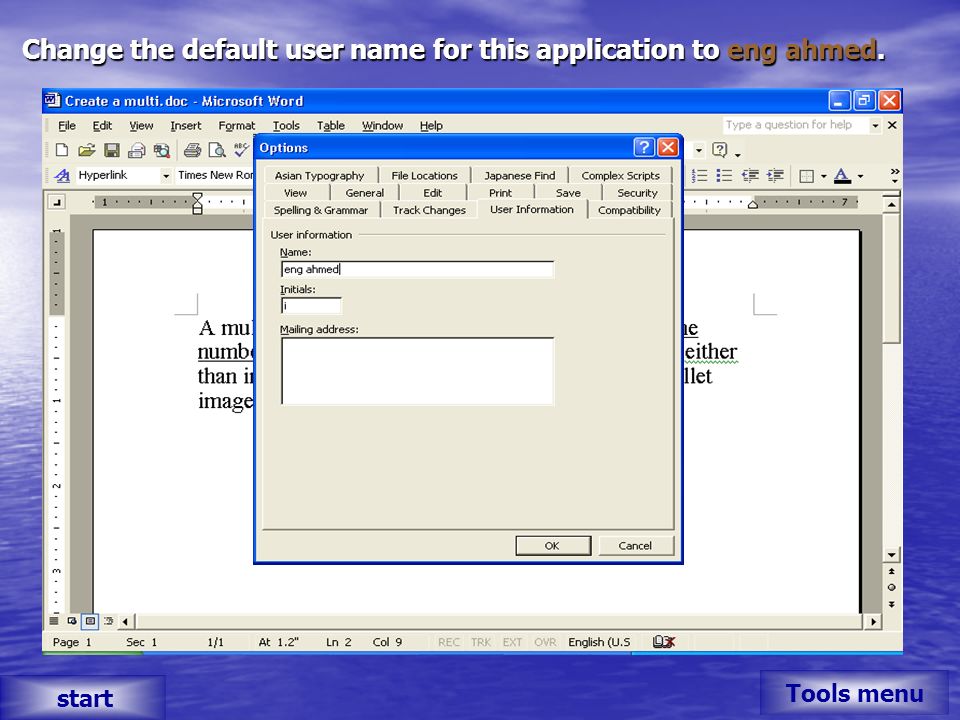Click the start button

[x=83, y=698]
